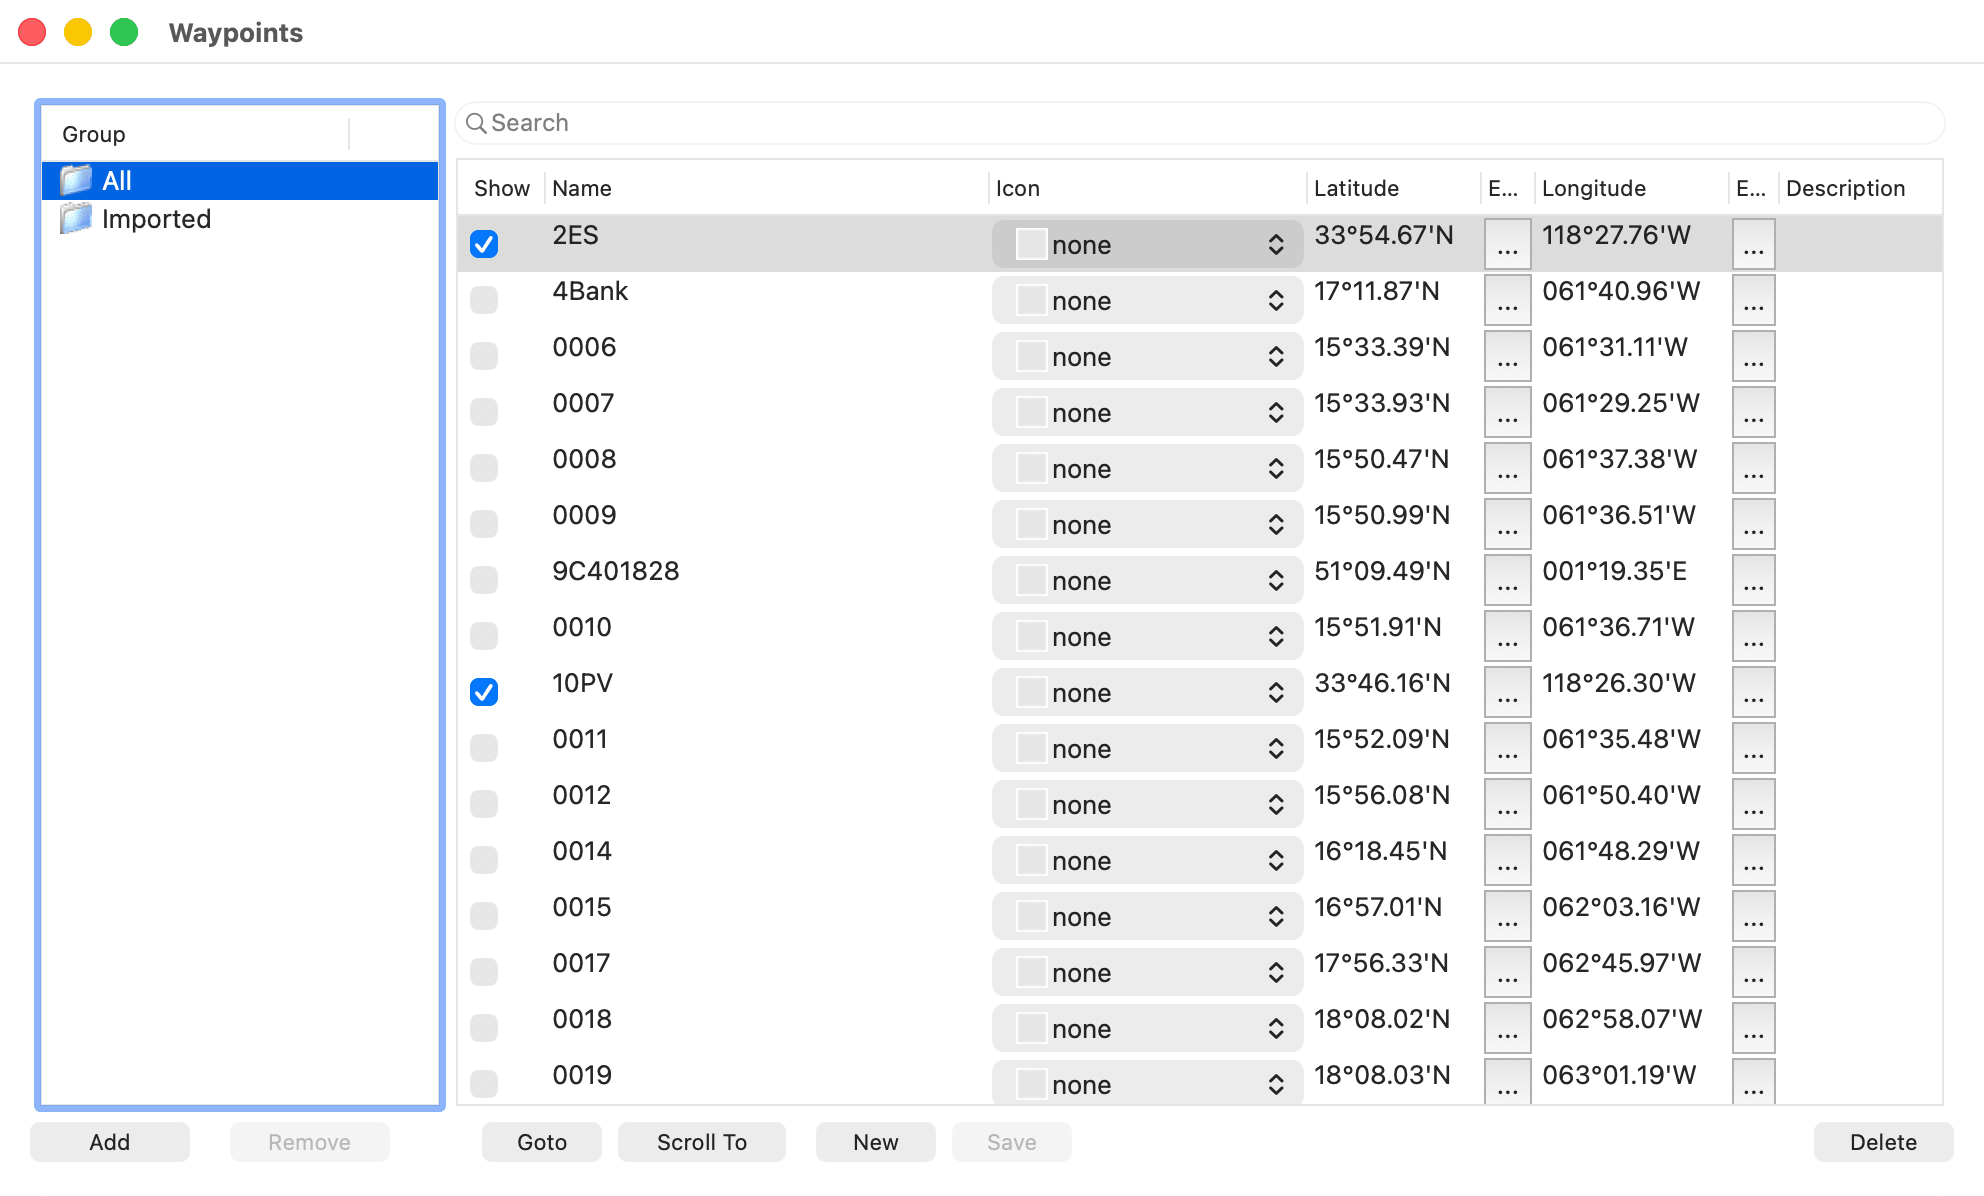This screenshot has height=1196, width=1984.
Task: Open longitude editor button for 2ES row
Action: 1754,244
